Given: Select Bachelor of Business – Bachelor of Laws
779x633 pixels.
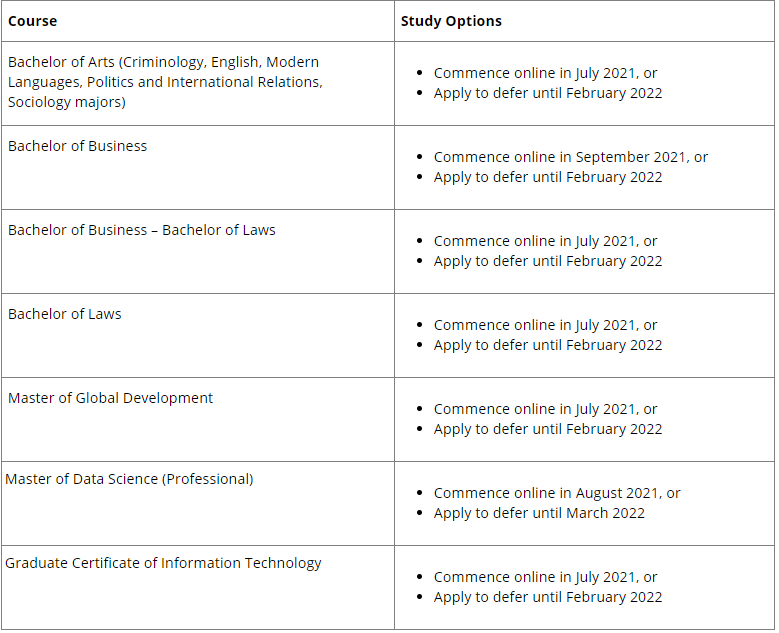Looking at the screenshot, I should [x=141, y=230].
